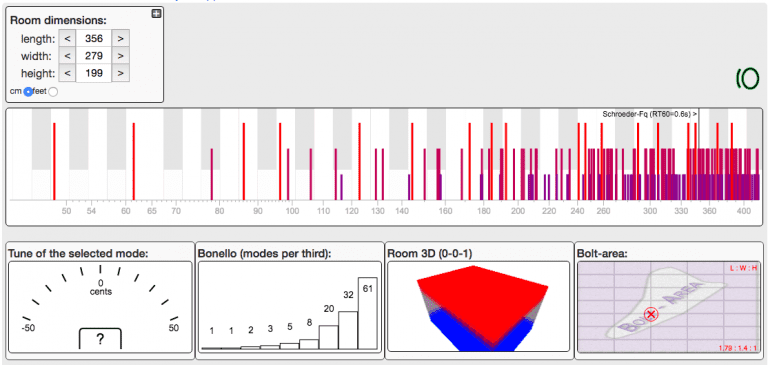
Task: Select the feet unit radio button
Action: [53, 92]
